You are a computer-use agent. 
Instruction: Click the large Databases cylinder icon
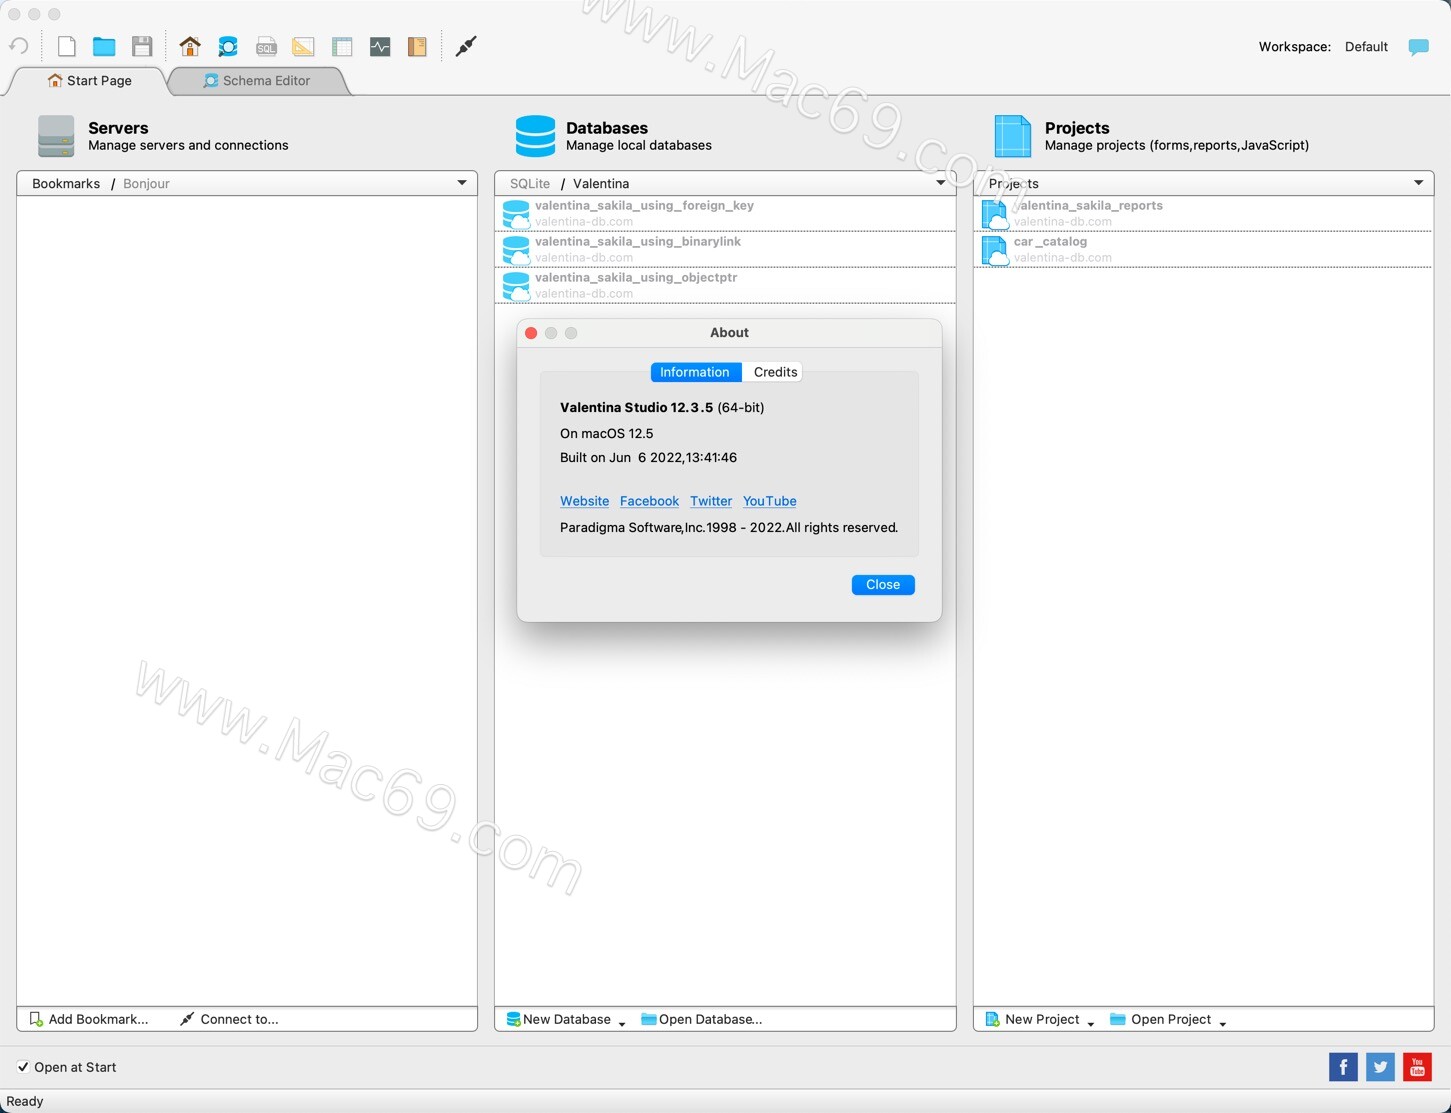click(535, 136)
